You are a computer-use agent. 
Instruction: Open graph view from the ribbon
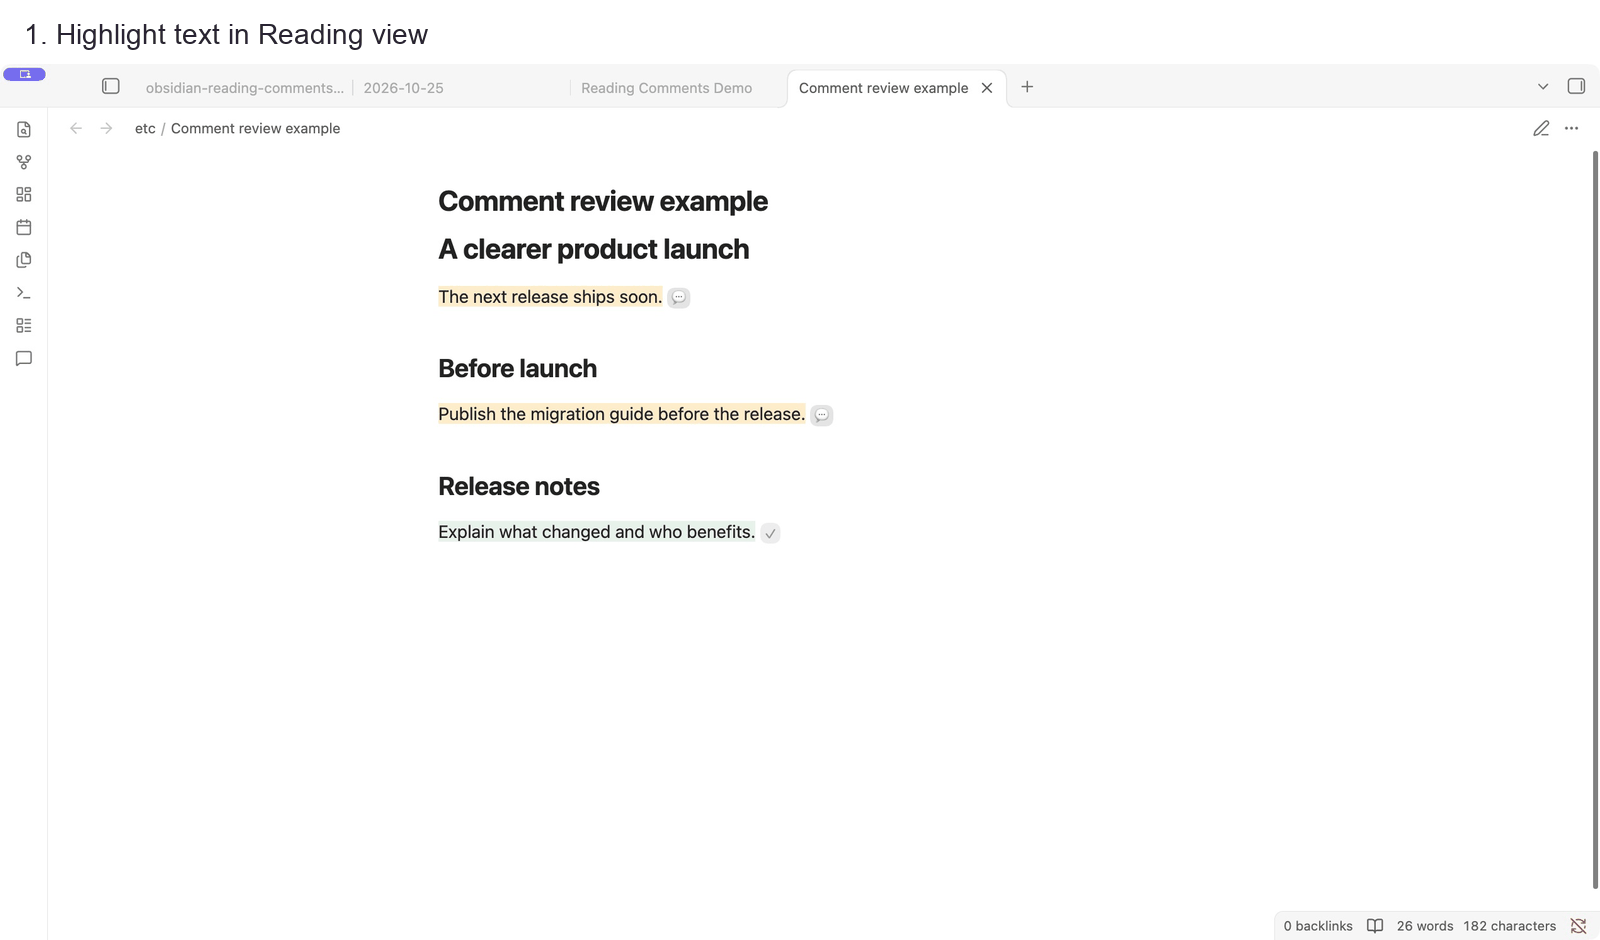(x=24, y=162)
